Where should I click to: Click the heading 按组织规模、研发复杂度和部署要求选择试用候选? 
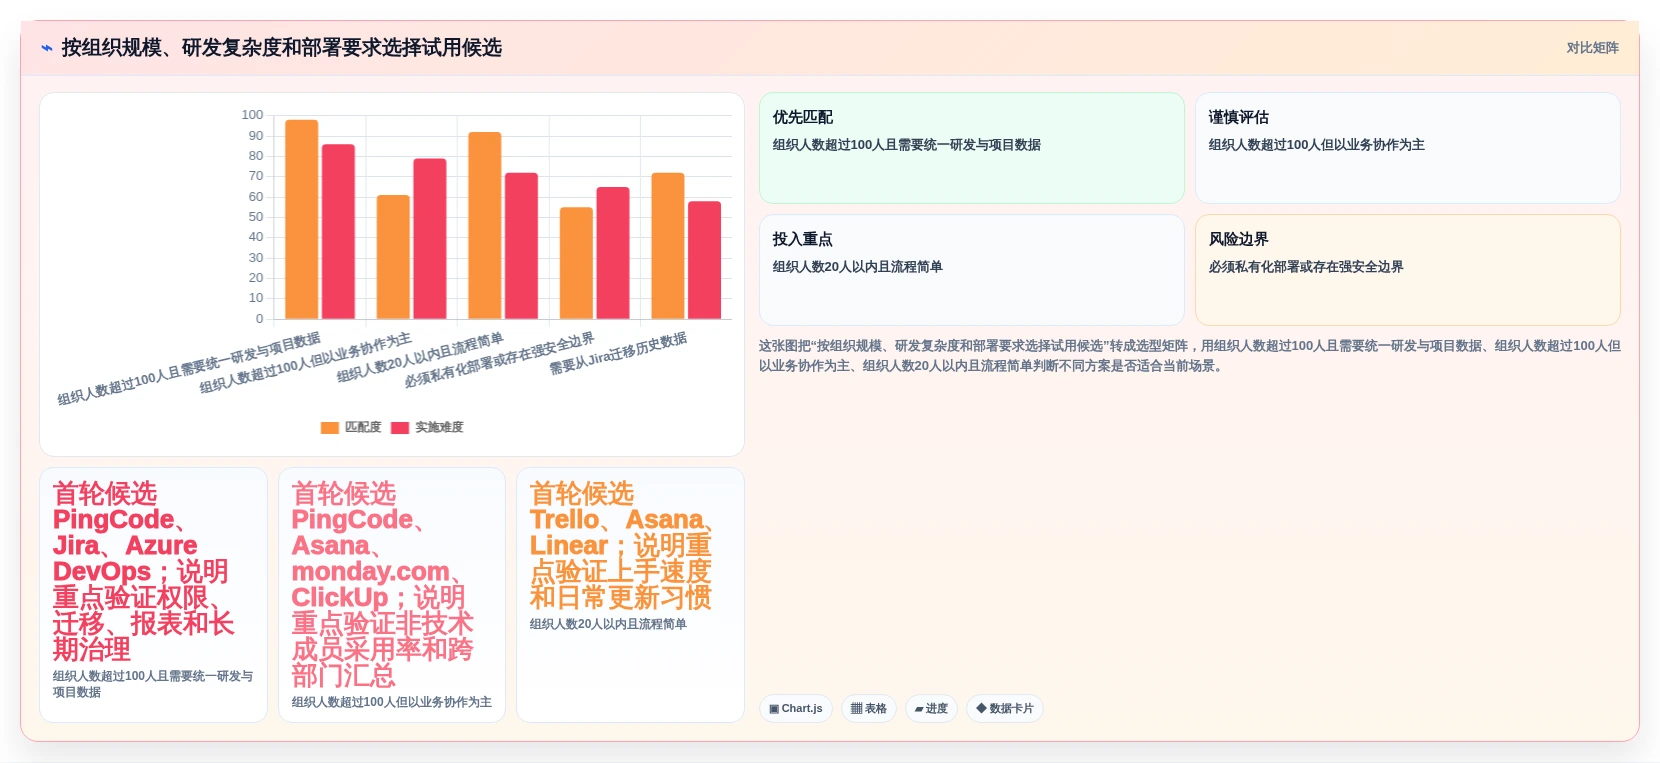[x=282, y=47]
